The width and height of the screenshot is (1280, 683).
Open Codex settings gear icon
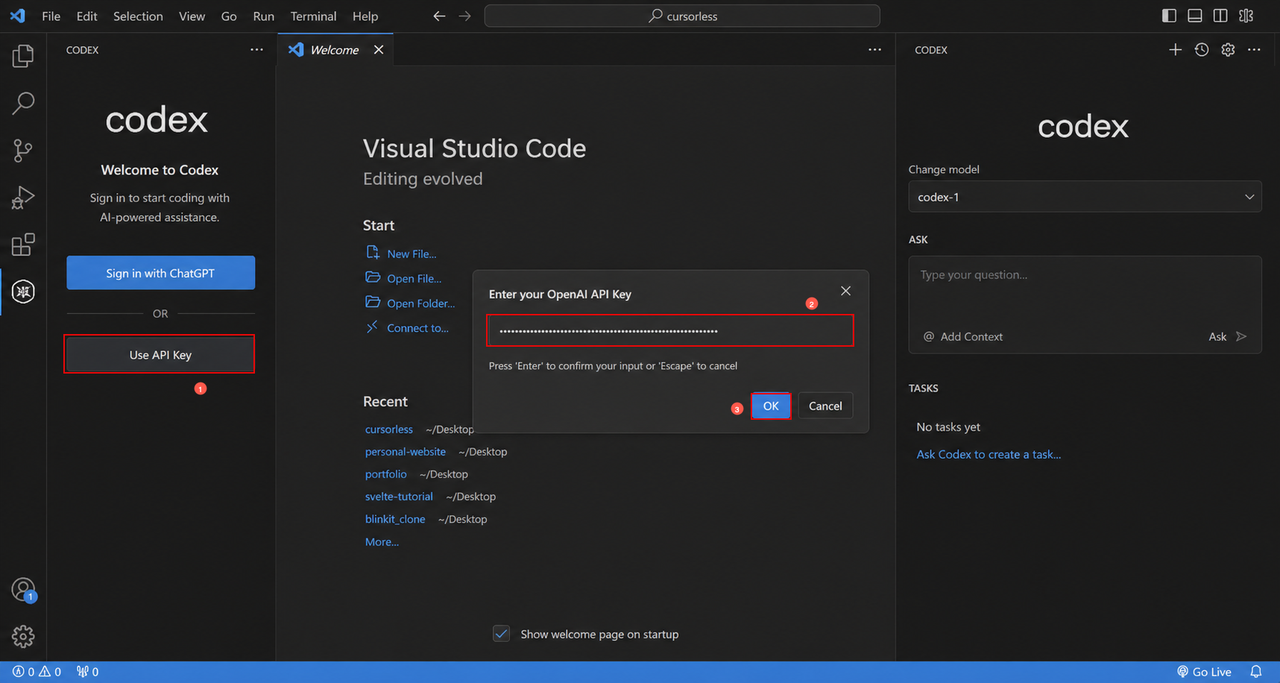pyautogui.click(x=1228, y=49)
